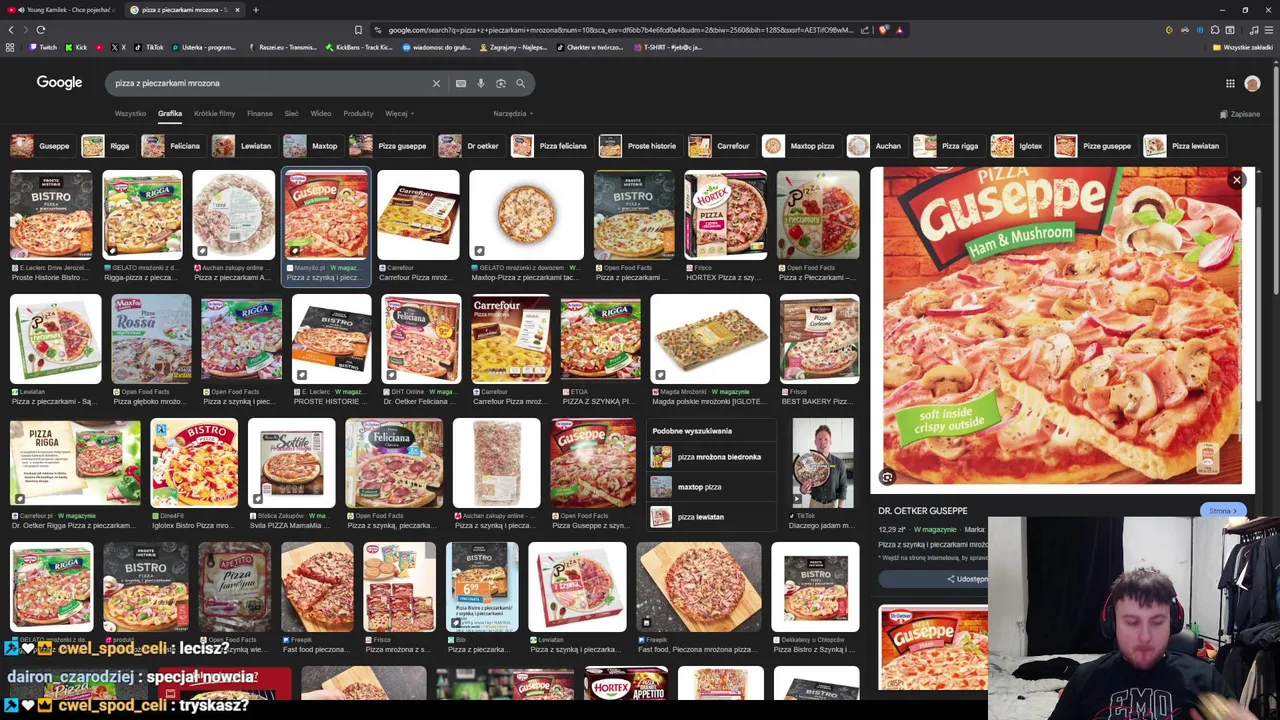Open the TikTok video thumbnail result
This screenshot has height=720, width=1280.
click(823, 463)
